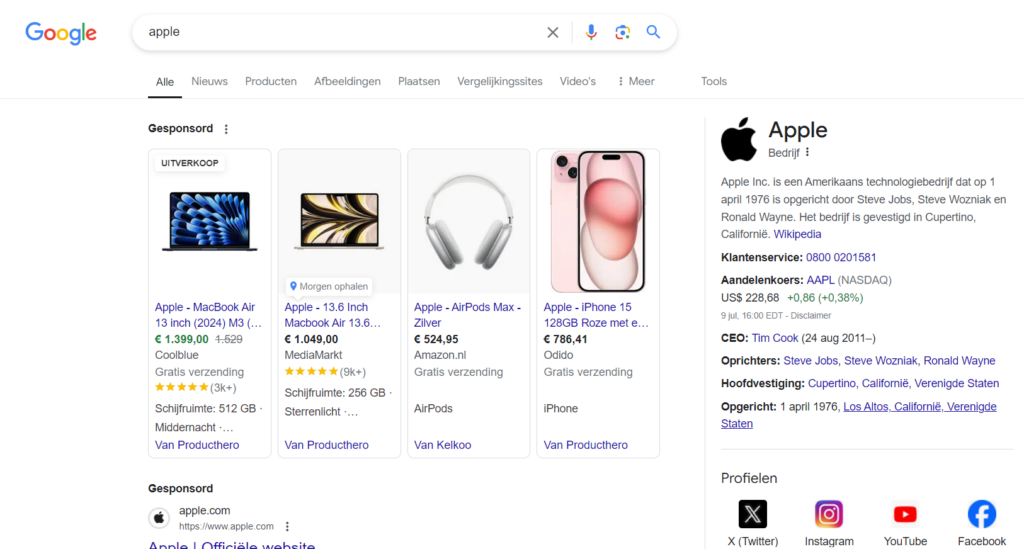Call Klantenservice number 0800 0201581

tap(841, 257)
